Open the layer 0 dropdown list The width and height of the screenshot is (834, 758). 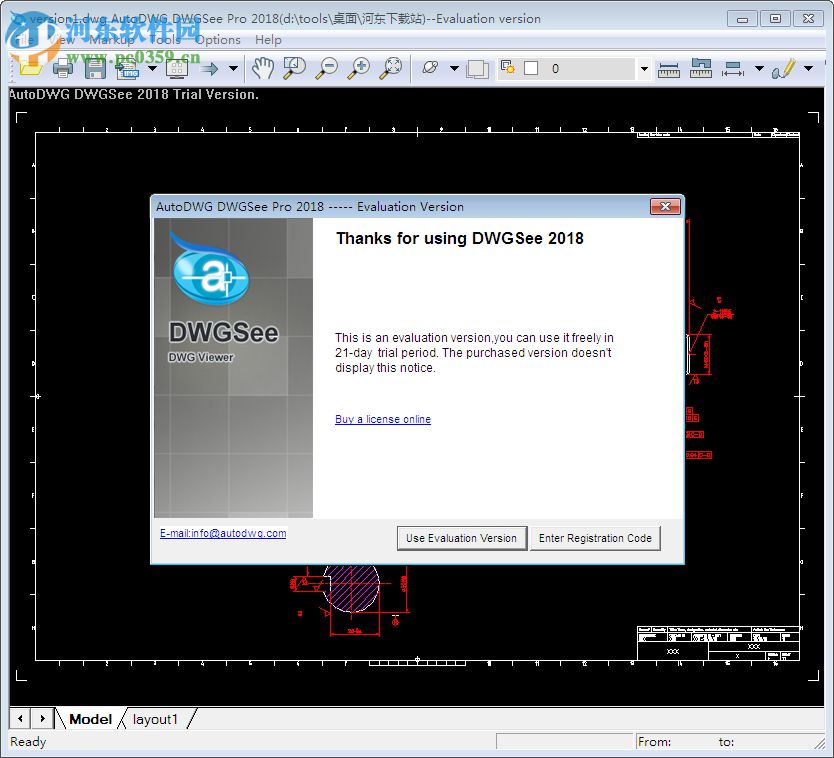pyautogui.click(x=644, y=69)
